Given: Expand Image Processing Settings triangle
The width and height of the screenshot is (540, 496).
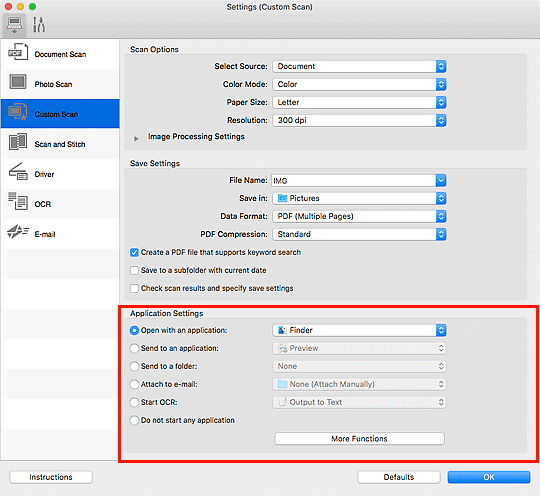Looking at the screenshot, I should (x=136, y=138).
